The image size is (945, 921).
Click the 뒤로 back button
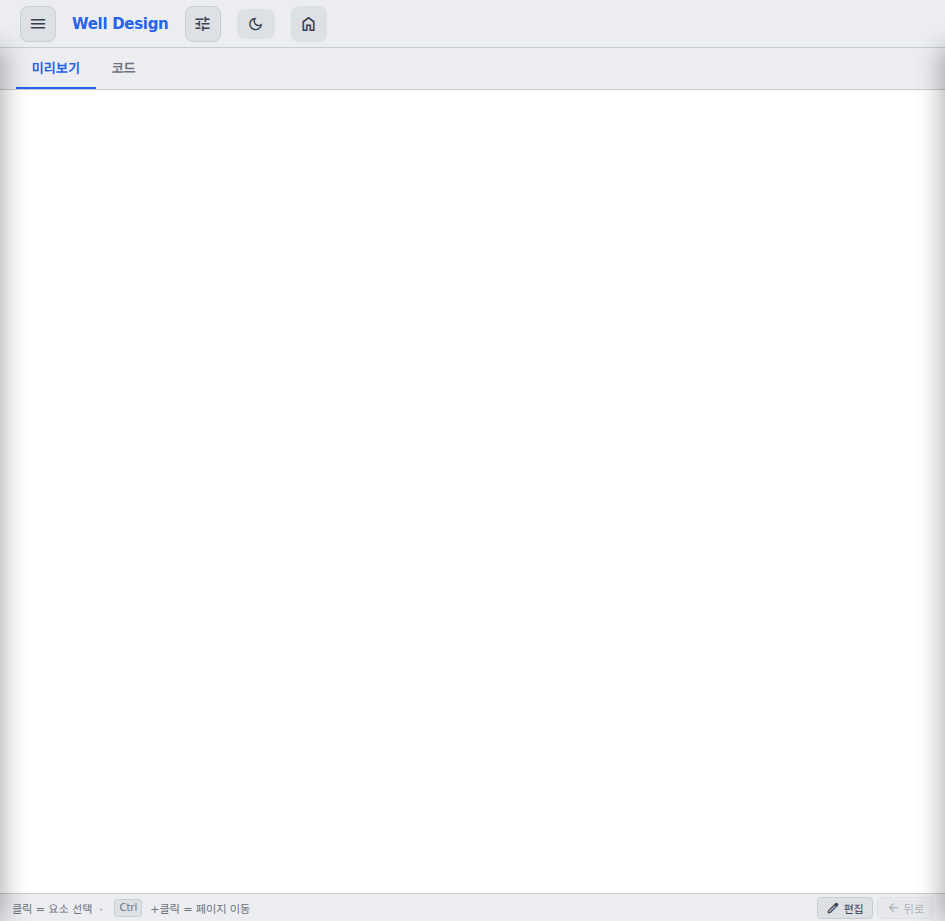905,908
